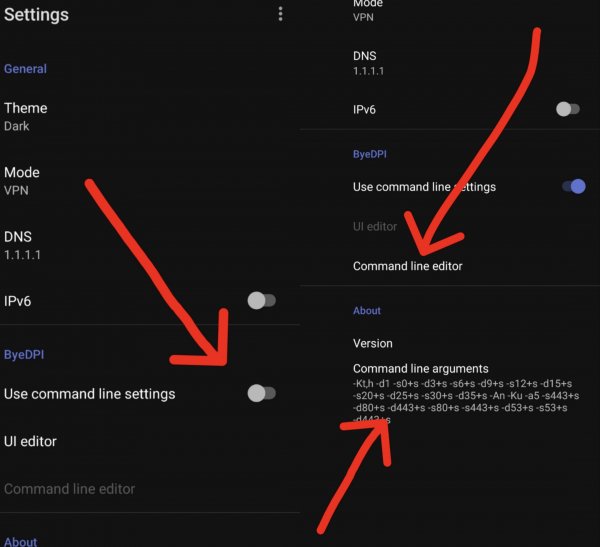This screenshot has height=547, width=600.
Task: Tap IPv6 label in right screen
Action: tap(364, 109)
